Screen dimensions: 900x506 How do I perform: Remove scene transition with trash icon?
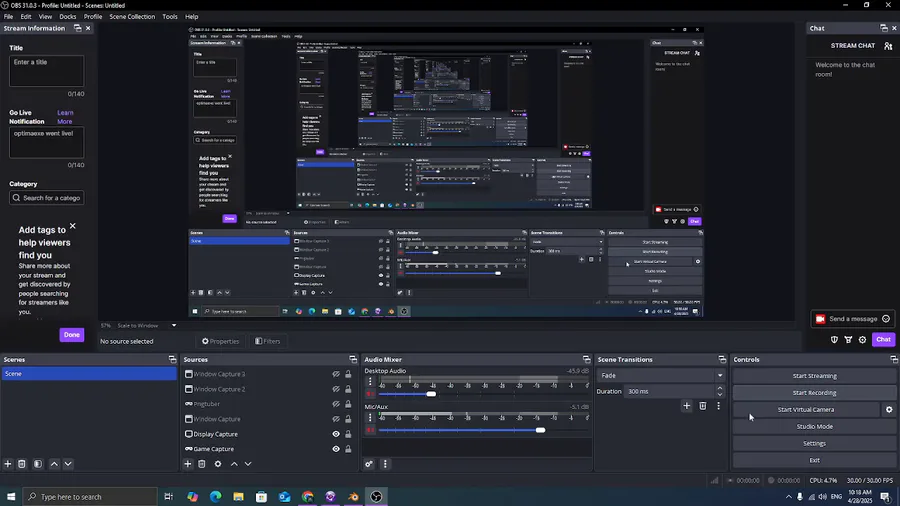coord(703,406)
